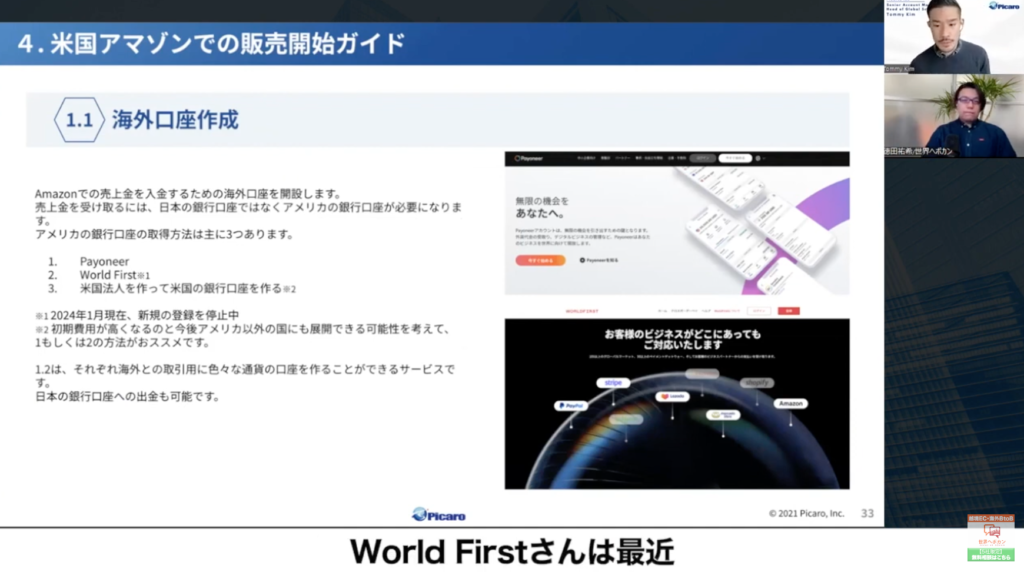The image size is (1024, 572).
Task: Click the Lazada bubble on the World First globe
Action: (x=673, y=396)
